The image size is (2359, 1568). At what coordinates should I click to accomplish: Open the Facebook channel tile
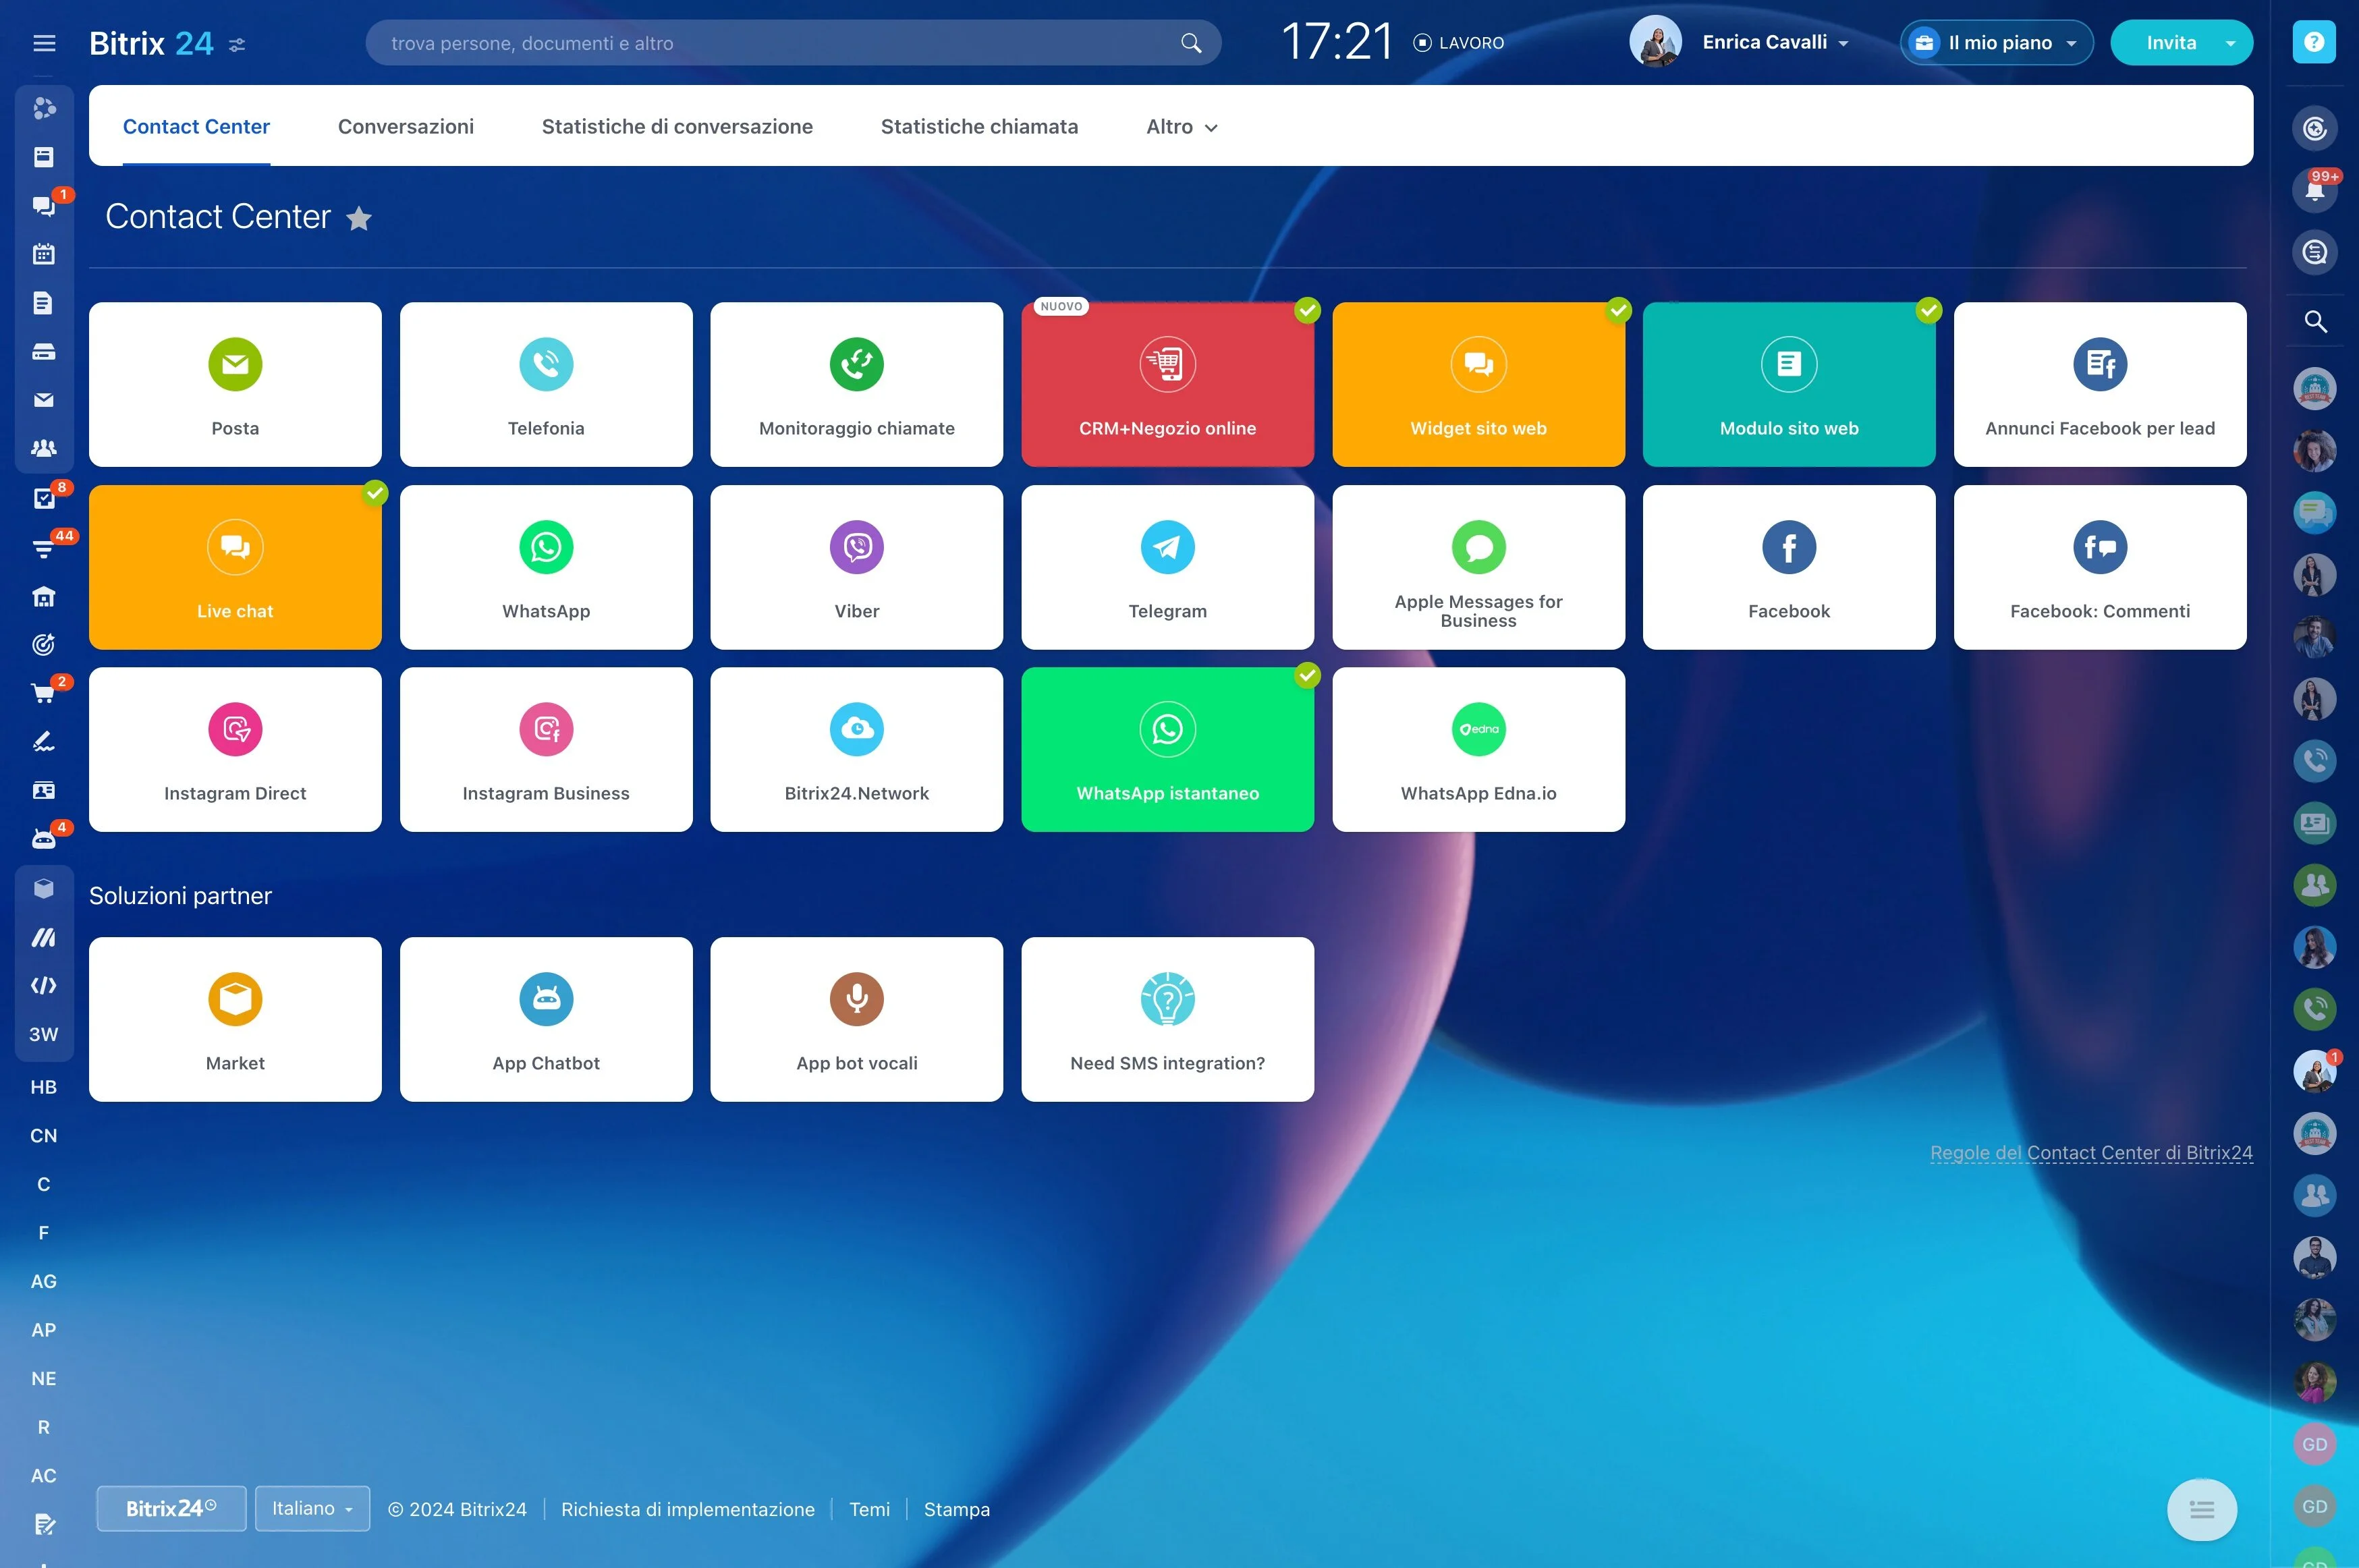coord(1789,567)
